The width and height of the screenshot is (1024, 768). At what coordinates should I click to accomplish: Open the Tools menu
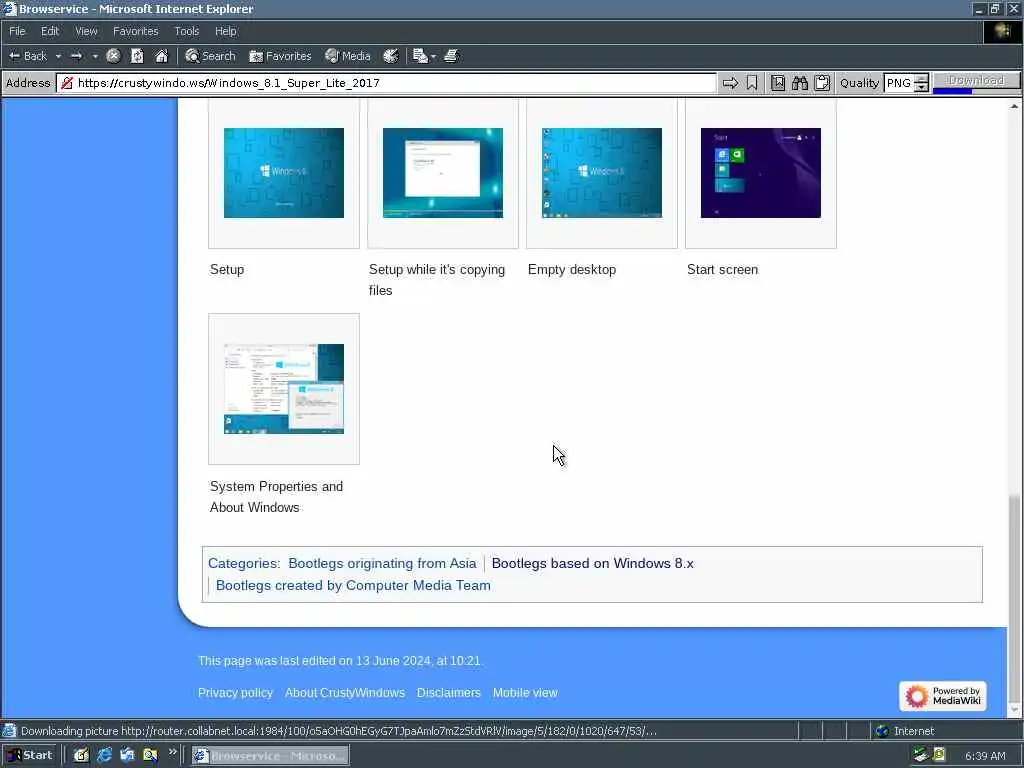click(x=187, y=31)
